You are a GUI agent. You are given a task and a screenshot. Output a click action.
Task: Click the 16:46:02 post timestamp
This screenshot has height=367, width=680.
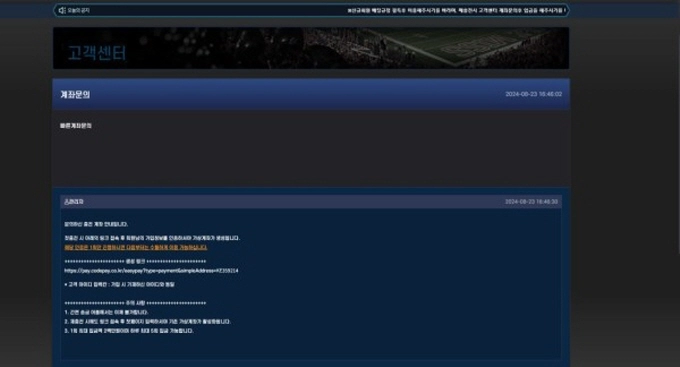coord(533,94)
